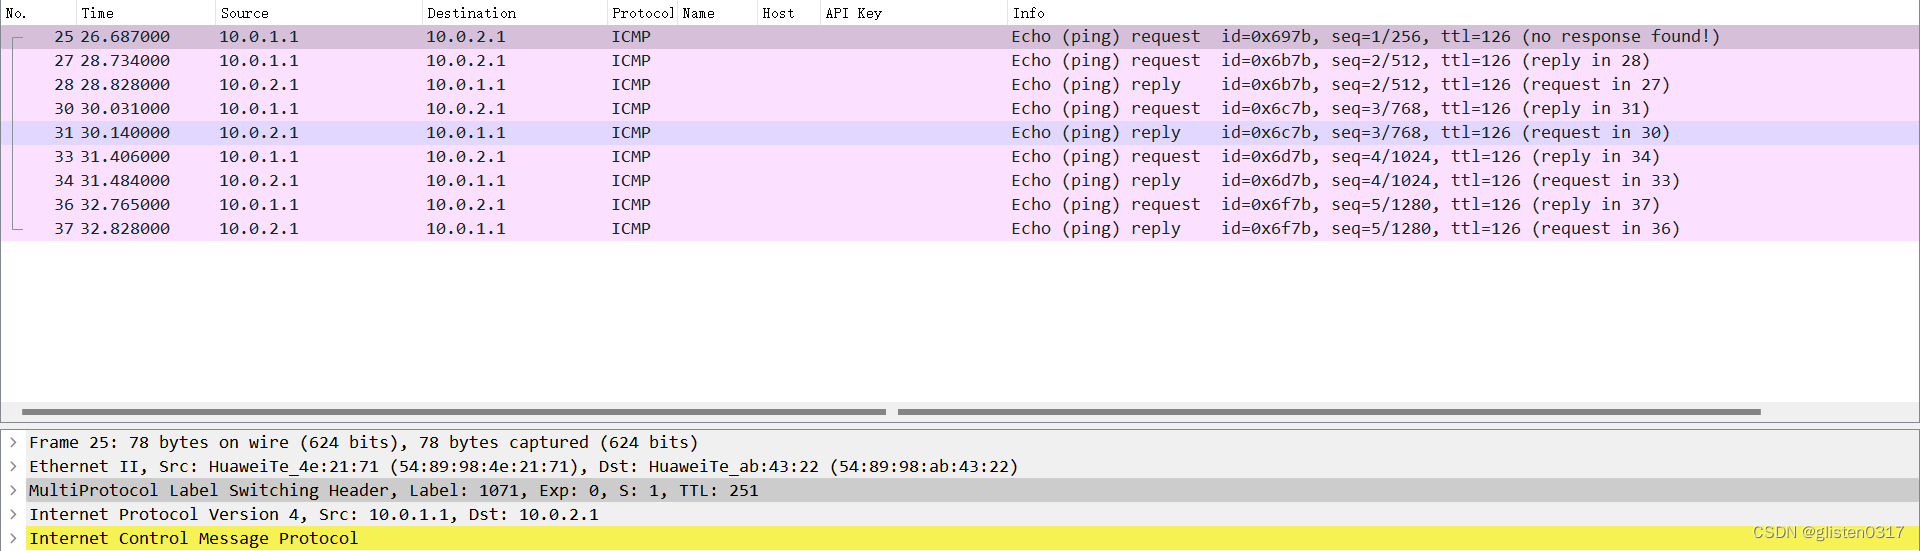The height and width of the screenshot is (551, 1920).
Task: Select the Ethernet II Src HuaweiTe_4e:21:71 line
Action: coord(523,466)
